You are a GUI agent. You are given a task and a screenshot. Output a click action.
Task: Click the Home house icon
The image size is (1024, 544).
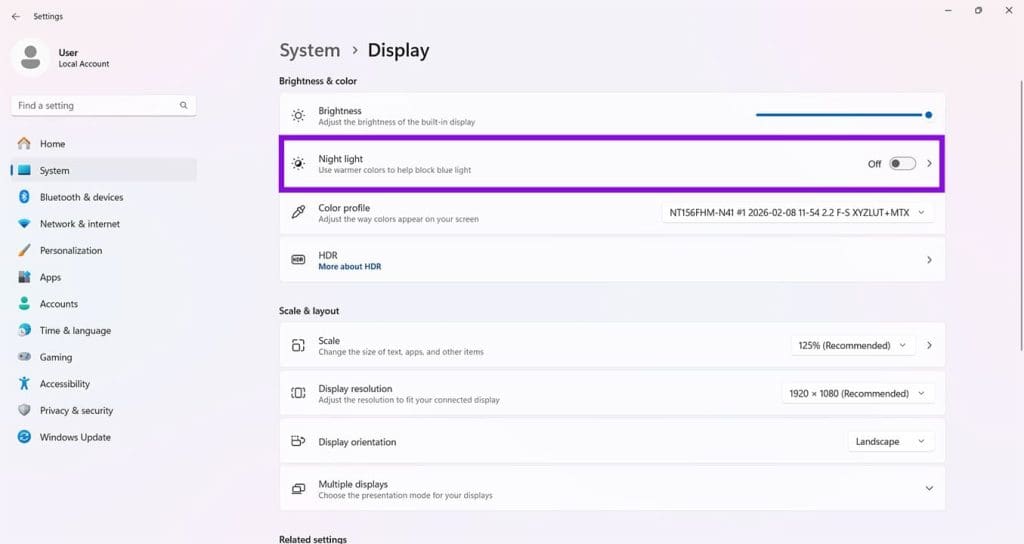tap(24, 143)
